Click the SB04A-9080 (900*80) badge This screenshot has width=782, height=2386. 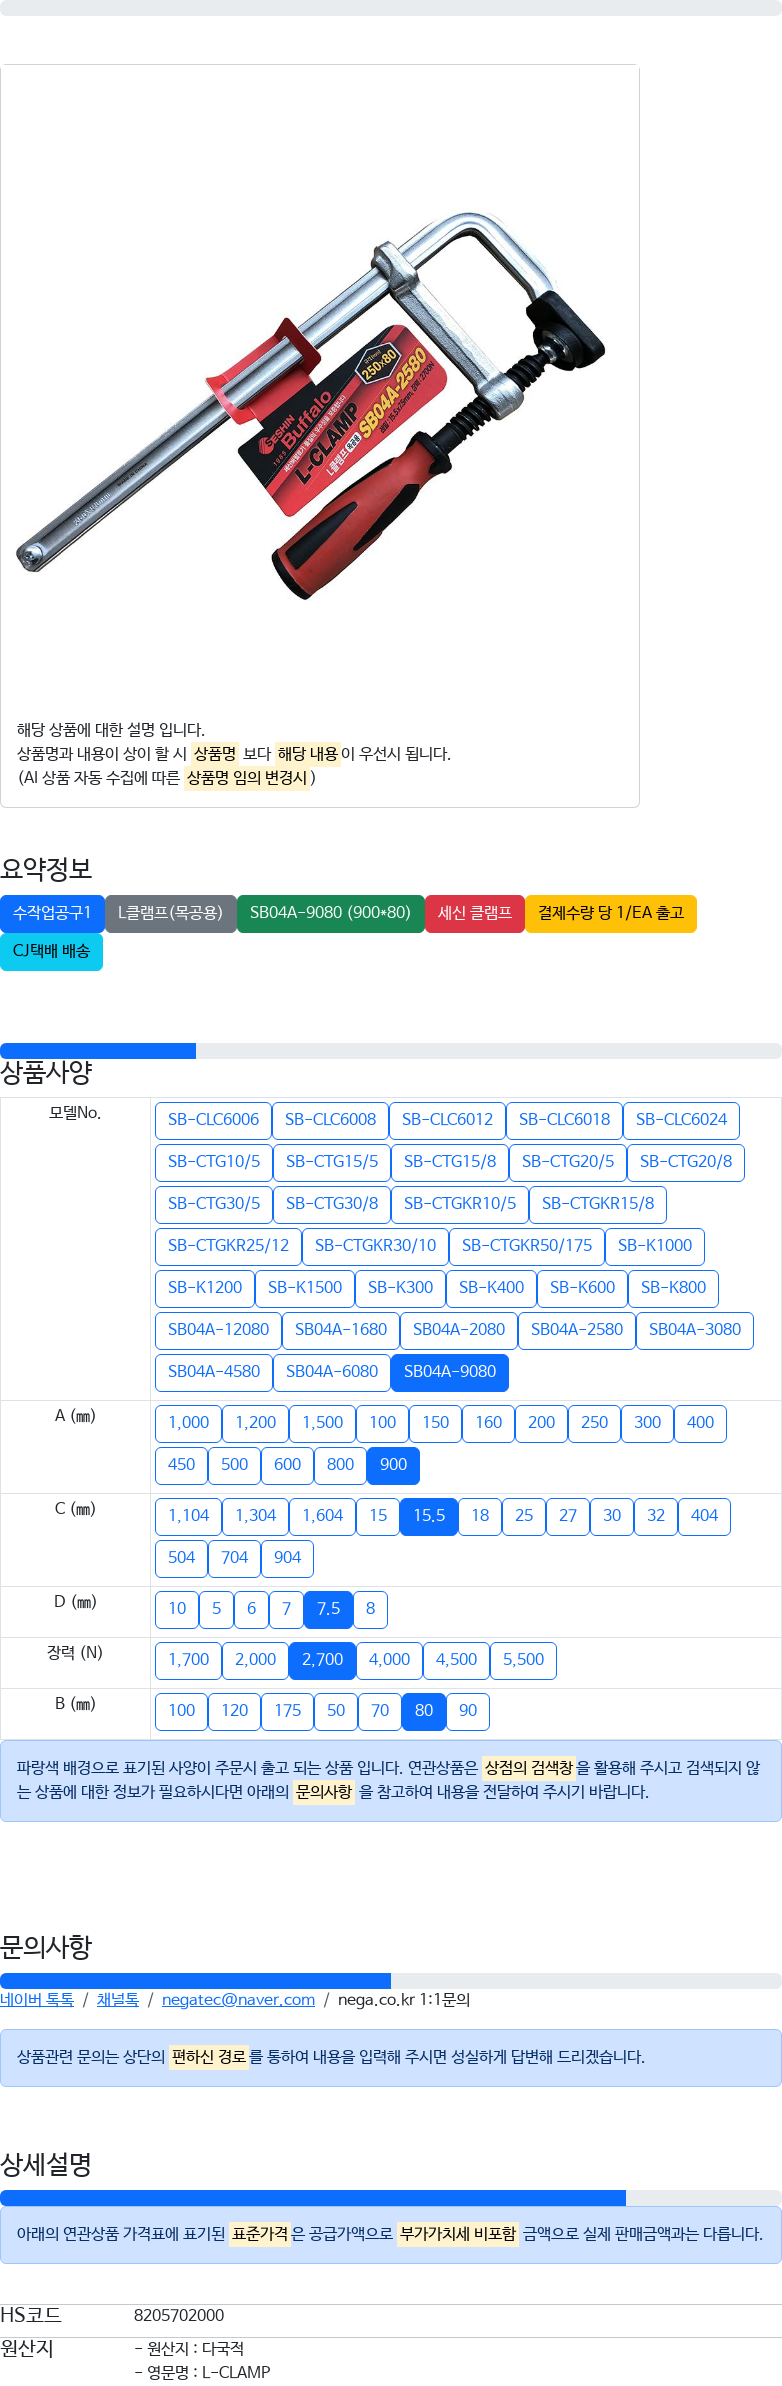[x=331, y=913]
